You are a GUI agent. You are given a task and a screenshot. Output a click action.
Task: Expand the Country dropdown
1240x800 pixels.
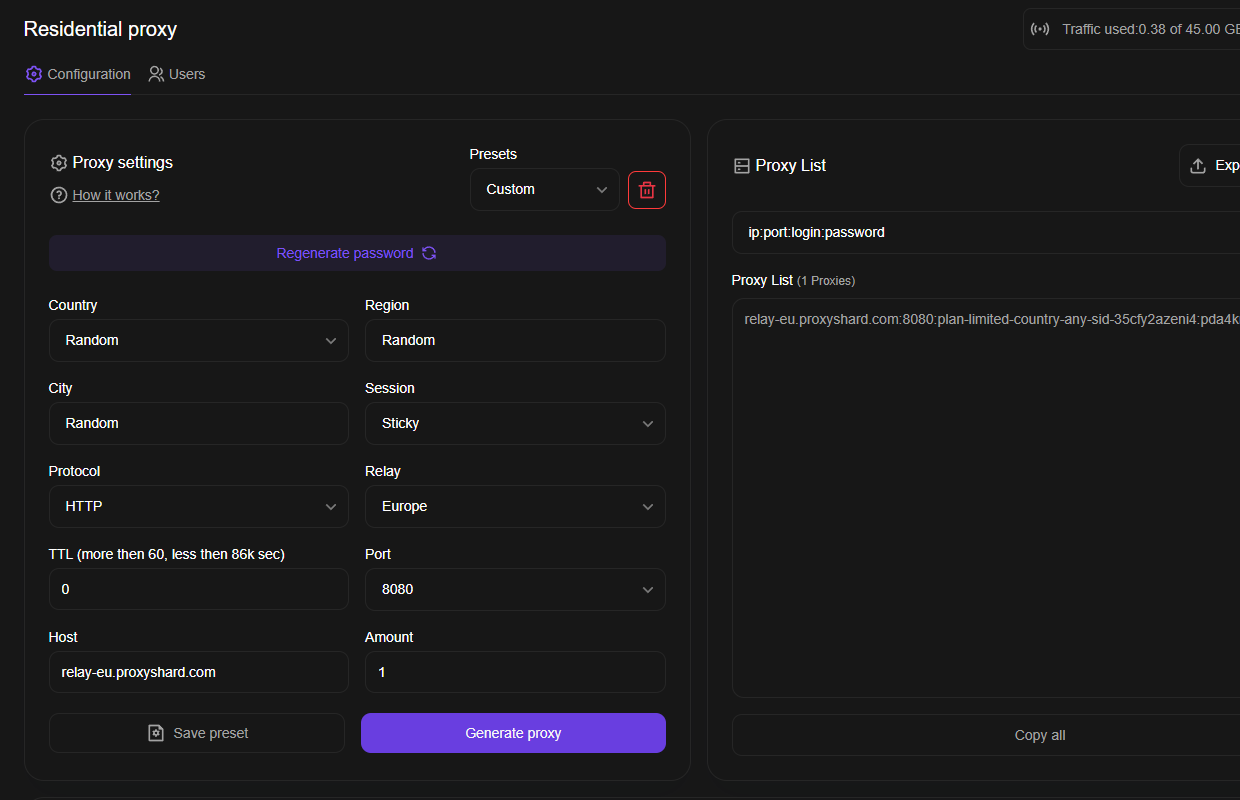point(198,341)
